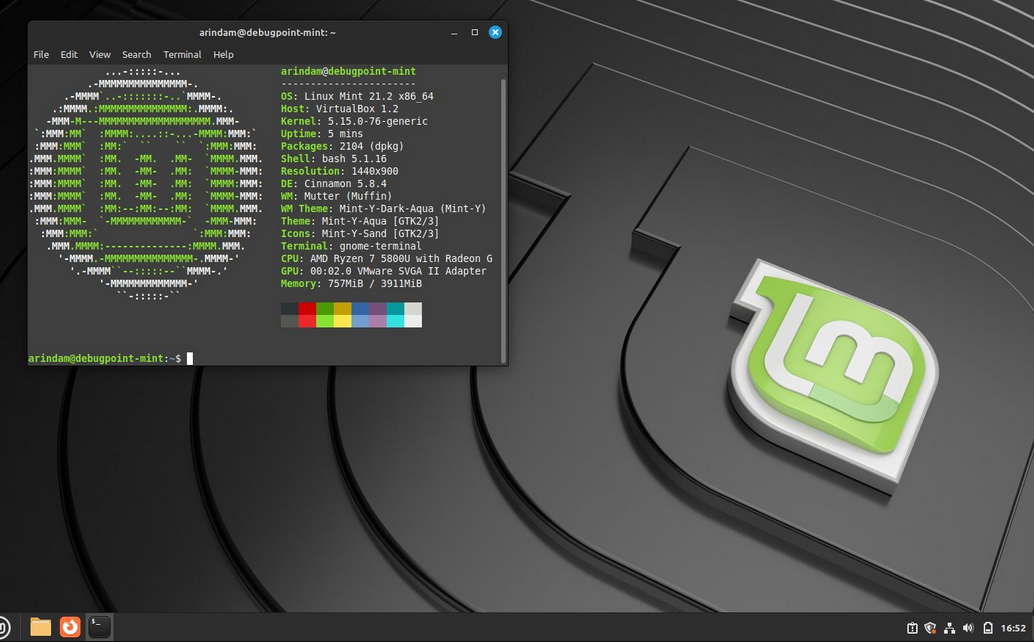Image resolution: width=1034 pixels, height=642 pixels.
Task: Click the 'Terminal: gnome-terminal' line
Action: click(x=351, y=247)
